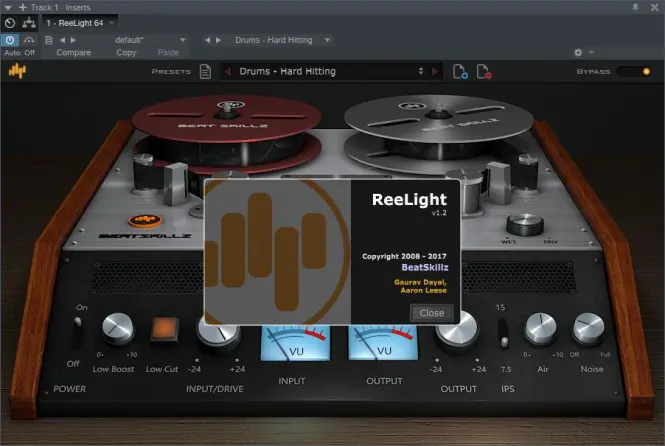The height and width of the screenshot is (446, 665).
Task: Go to next preset with red right arrow
Action: pyautogui.click(x=435, y=72)
